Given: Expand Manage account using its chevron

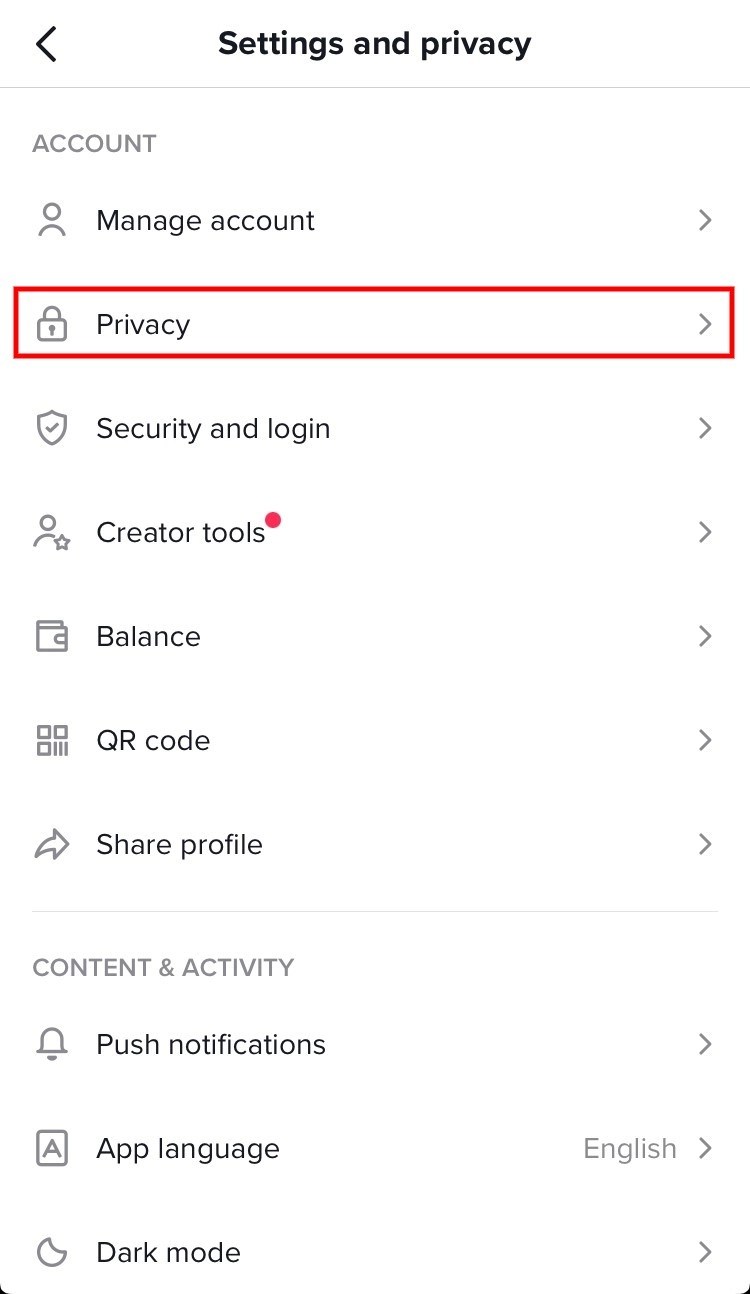Looking at the screenshot, I should [x=705, y=220].
